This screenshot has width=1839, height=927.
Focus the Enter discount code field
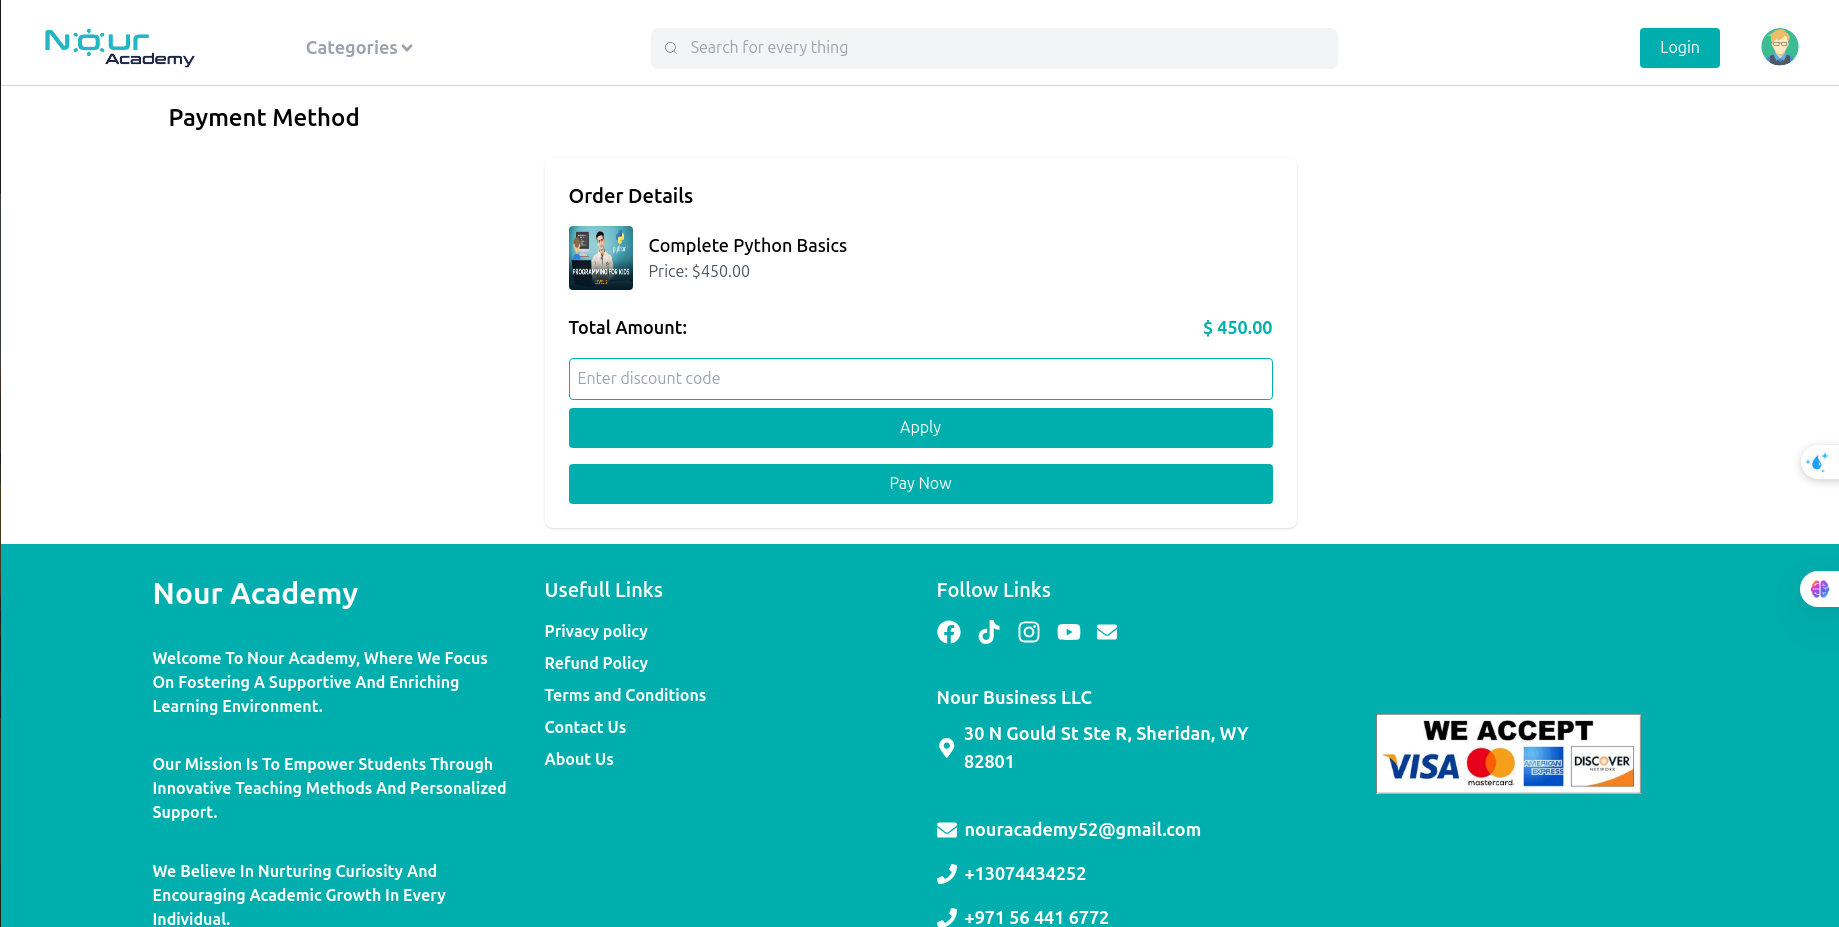[920, 379]
